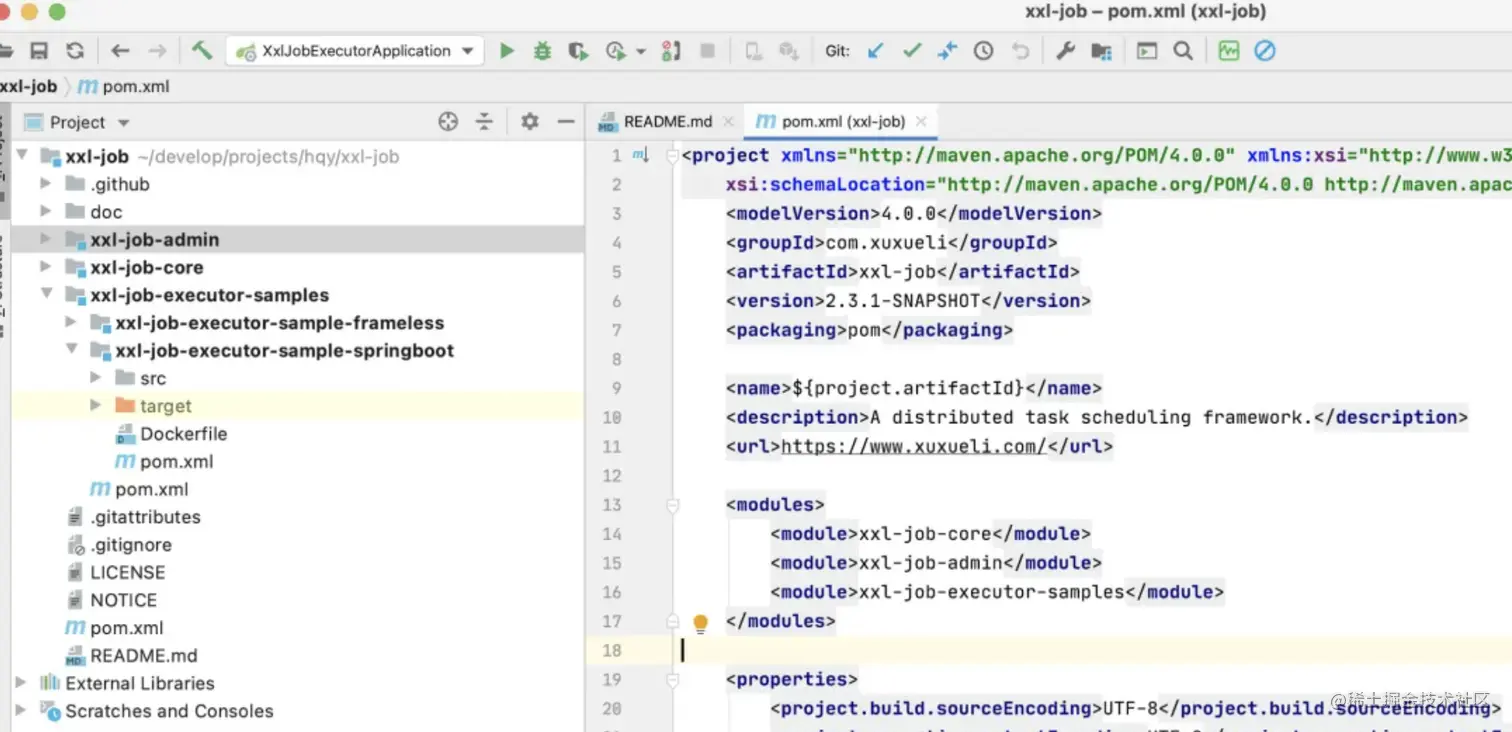
Task: Close the README.md editor tab
Action: tap(728, 122)
